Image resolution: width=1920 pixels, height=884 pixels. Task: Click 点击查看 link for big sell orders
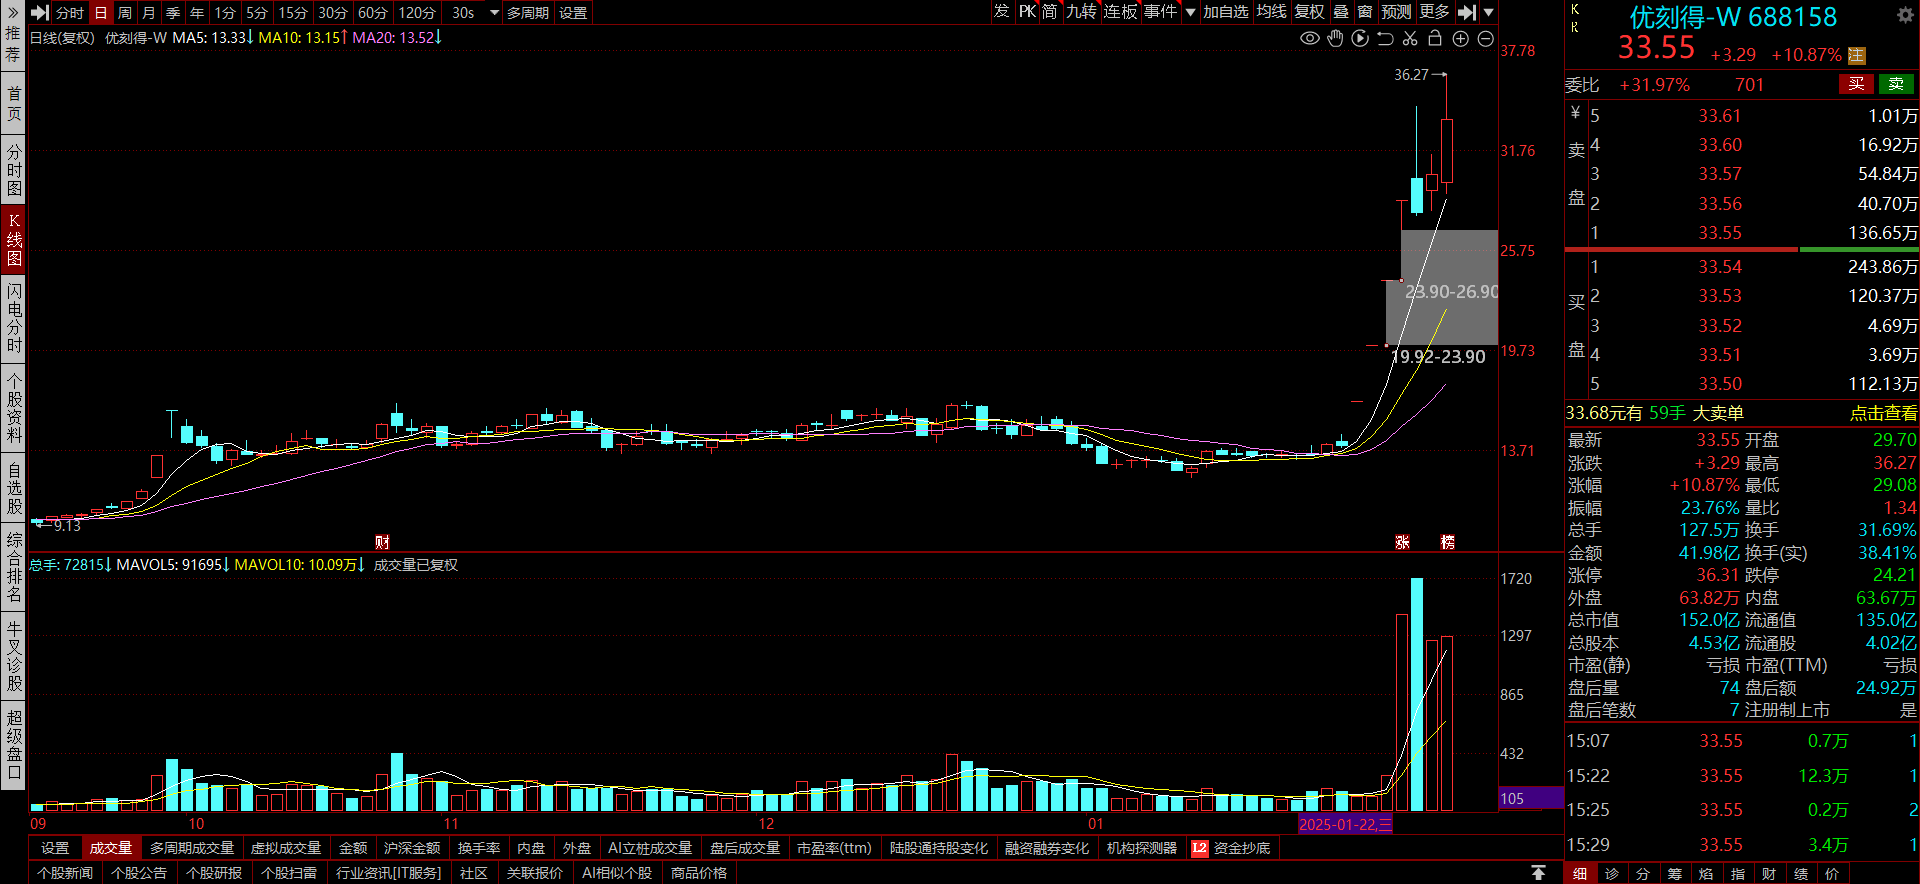1883,413
